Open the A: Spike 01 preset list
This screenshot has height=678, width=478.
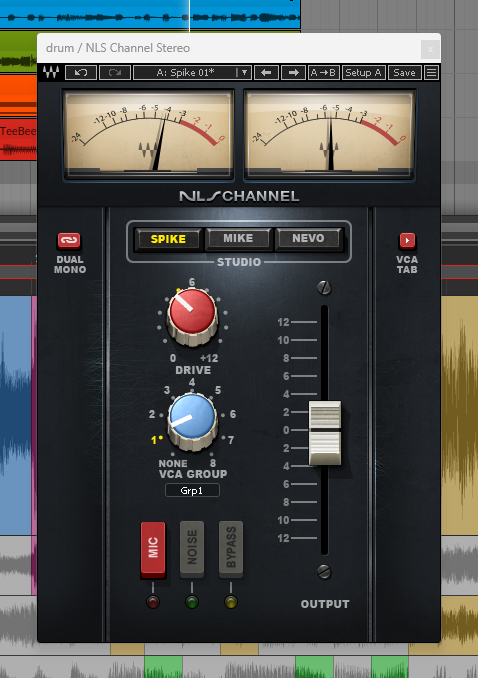[186, 72]
